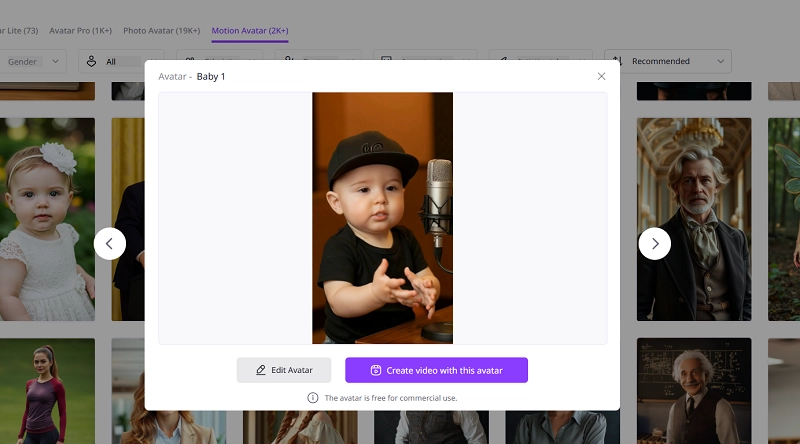The width and height of the screenshot is (800, 444).
Task: Choose the gray-haired man in ornate hall avatar
Action: pyautogui.click(x=694, y=218)
